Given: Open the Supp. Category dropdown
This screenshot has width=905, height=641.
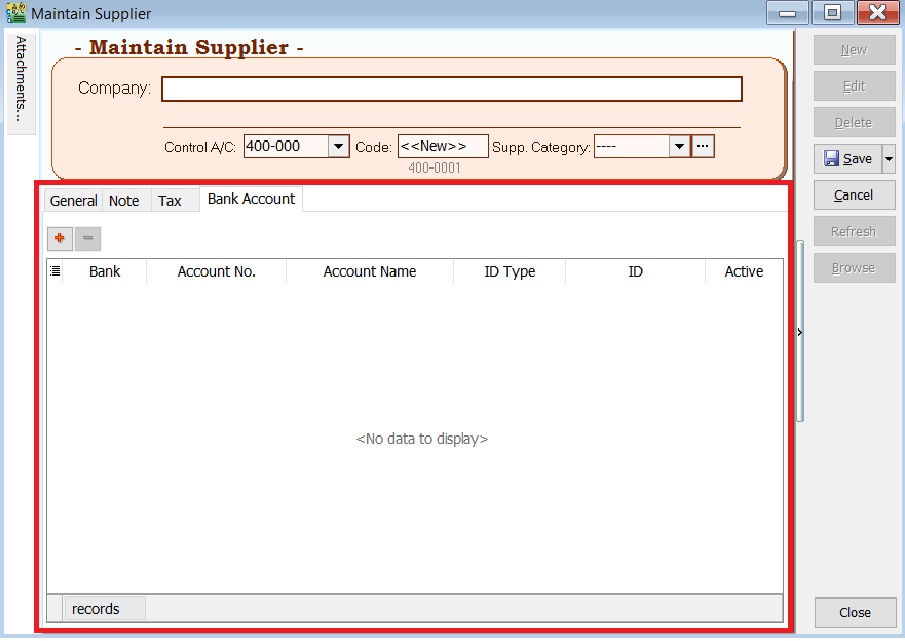Looking at the screenshot, I should [x=679, y=146].
